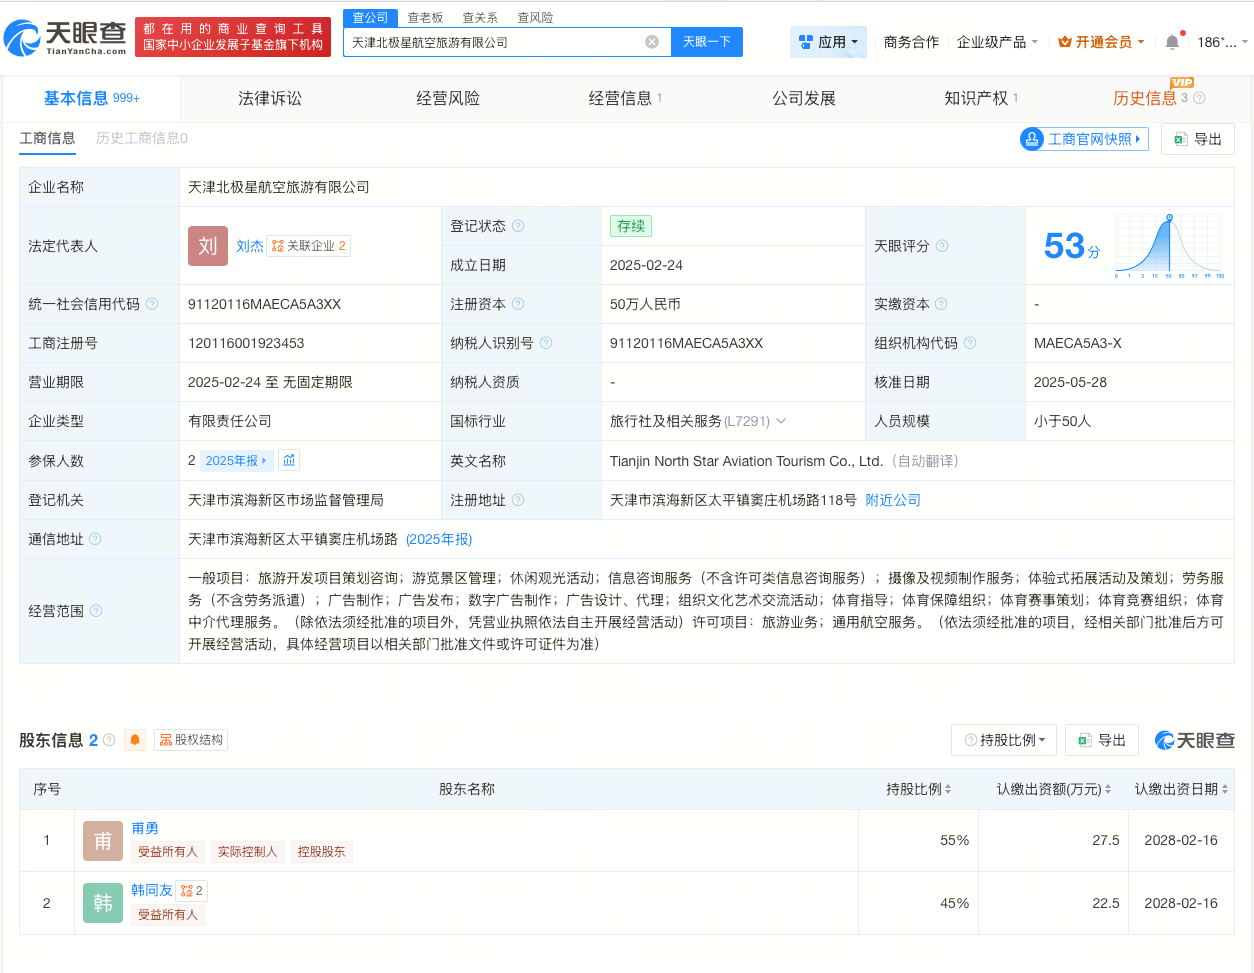
Task: Open the 知识产权 tab
Action: pos(981,98)
